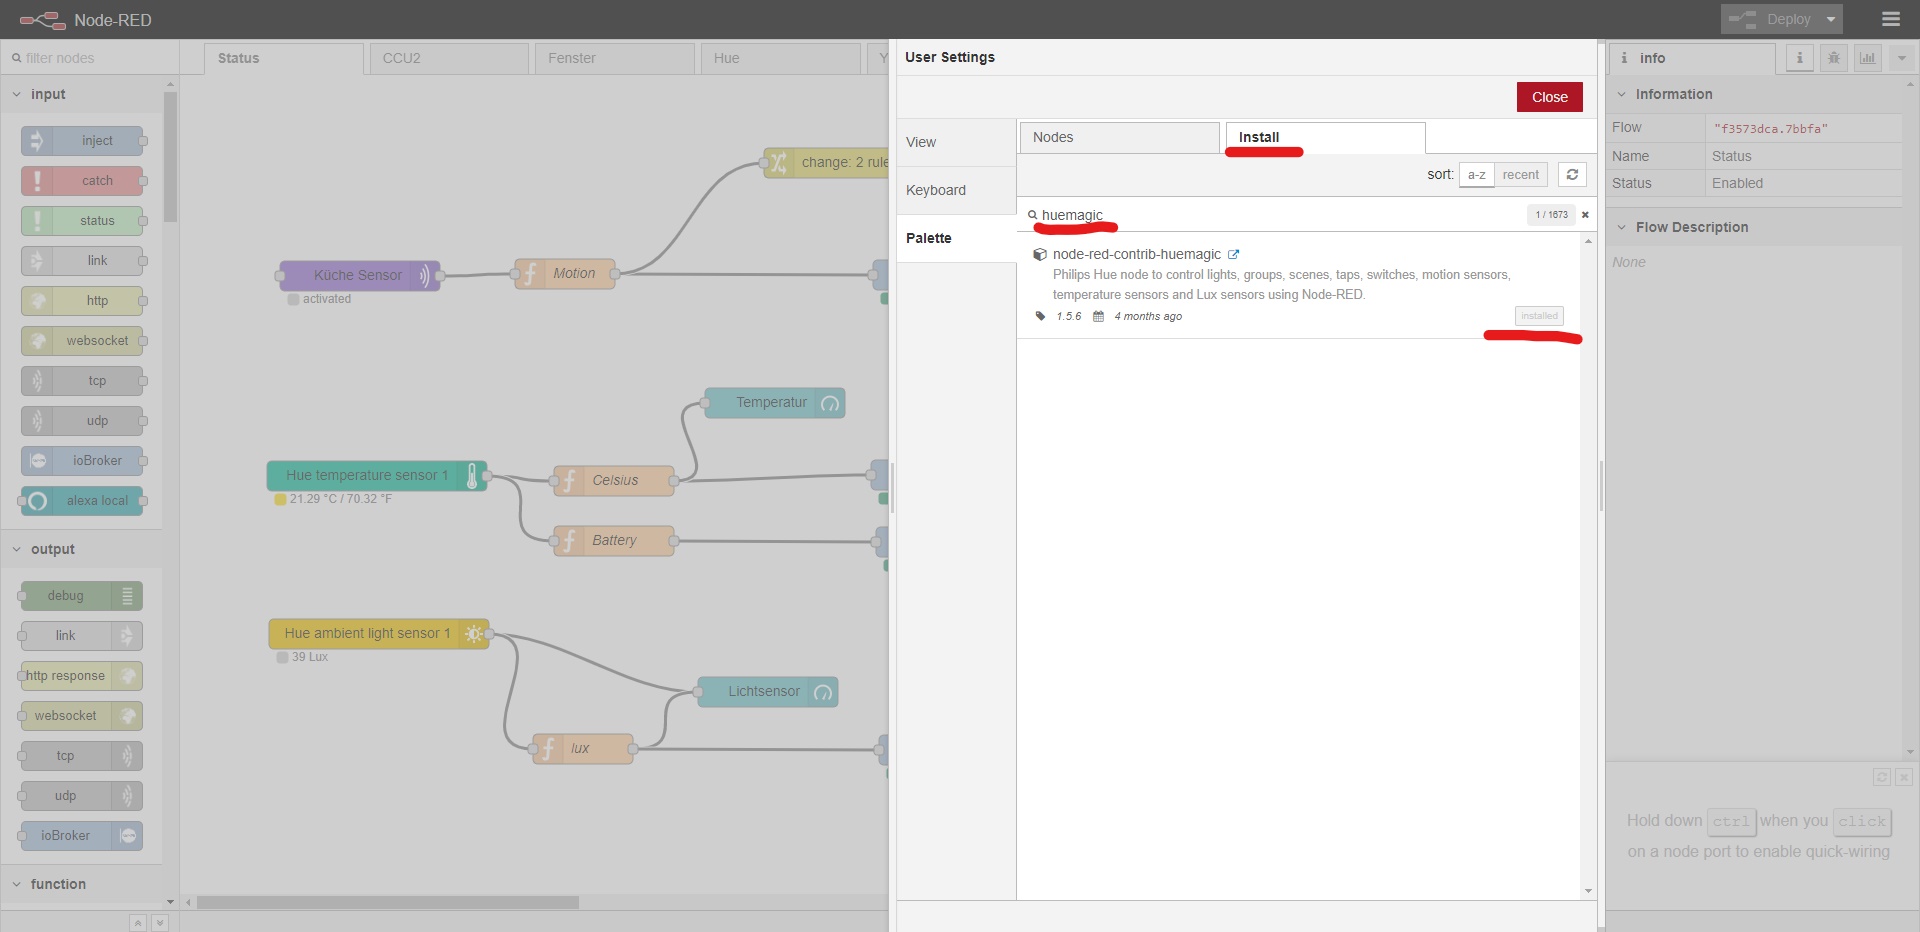Pick the catch node from input palette

pyautogui.click(x=82, y=181)
